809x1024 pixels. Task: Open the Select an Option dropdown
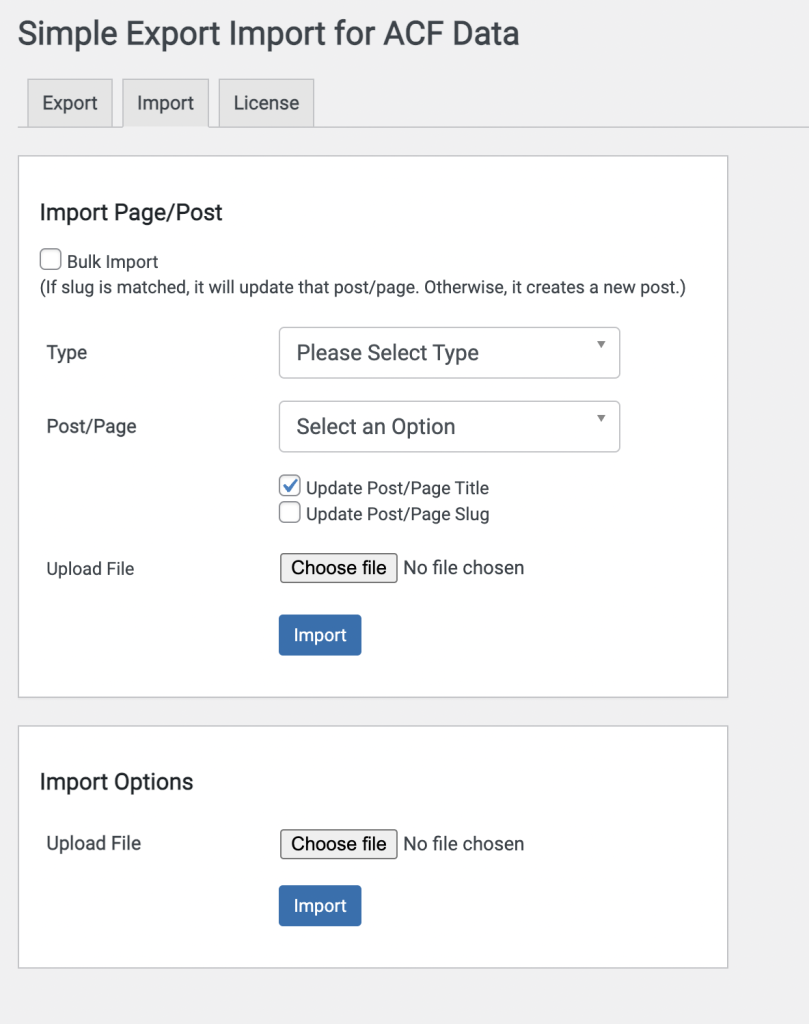(440, 426)
